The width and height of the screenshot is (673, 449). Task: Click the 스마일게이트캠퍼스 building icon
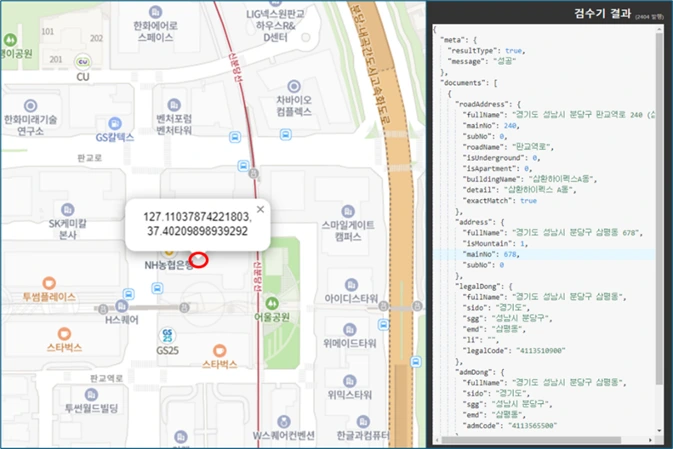pyautogui.click(x=348, y=212)
